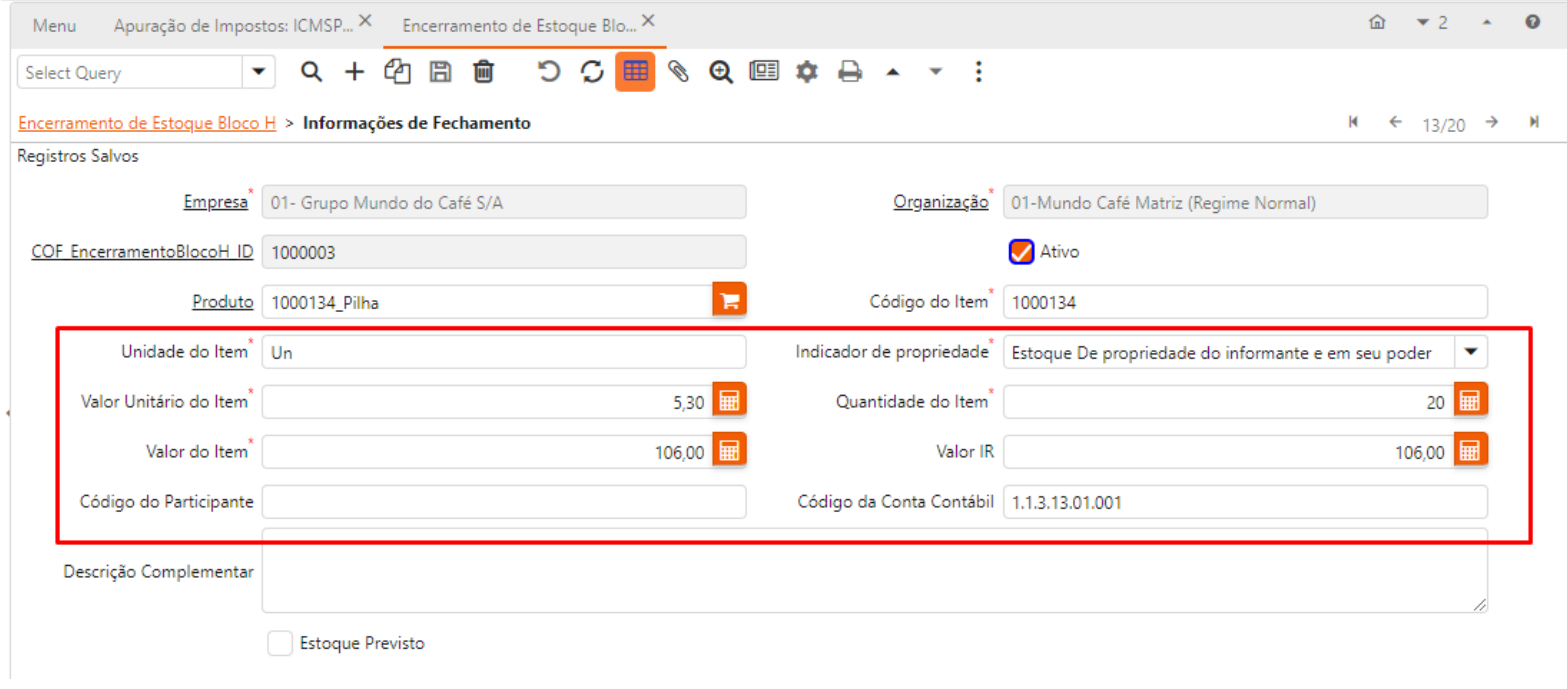Open Indicador de propriedade dropdown arrow

1471,352
